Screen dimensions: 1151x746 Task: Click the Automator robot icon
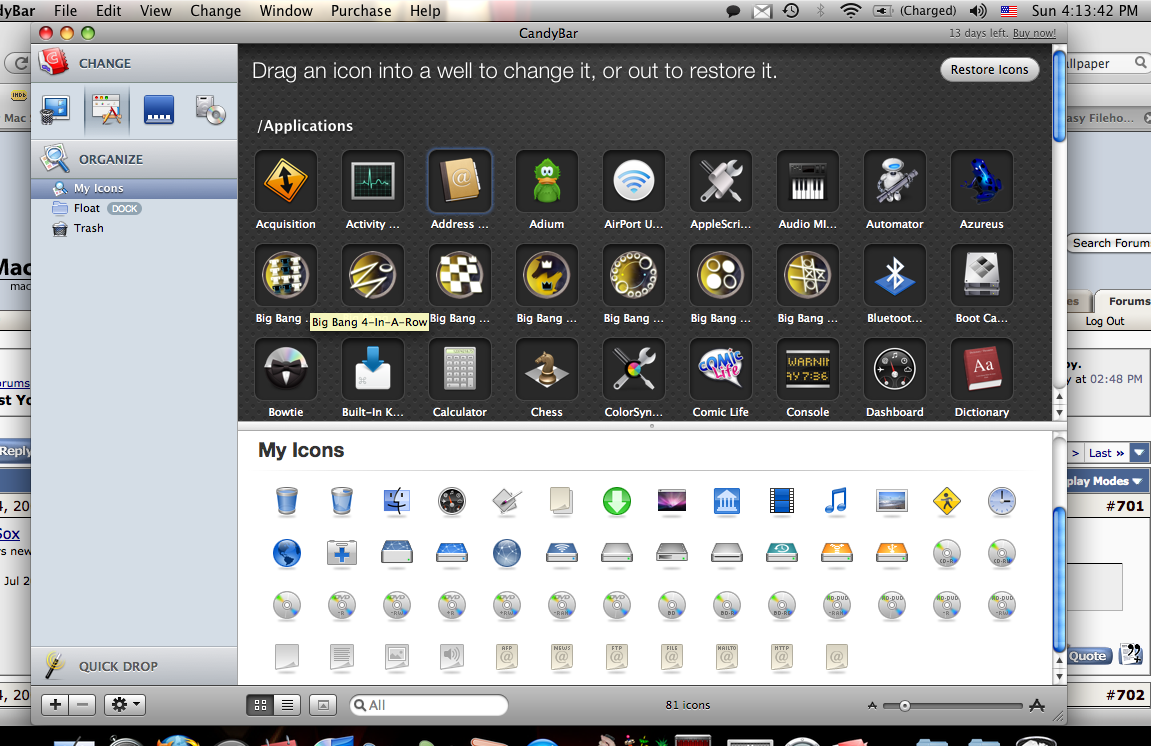tap(895, 181)
